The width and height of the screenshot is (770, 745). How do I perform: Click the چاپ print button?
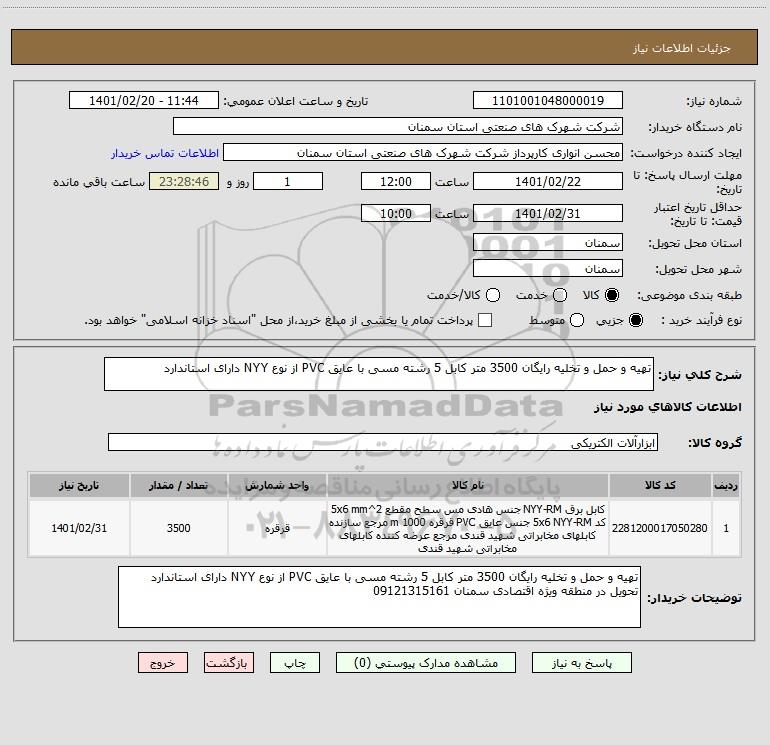tap(295, 663)
